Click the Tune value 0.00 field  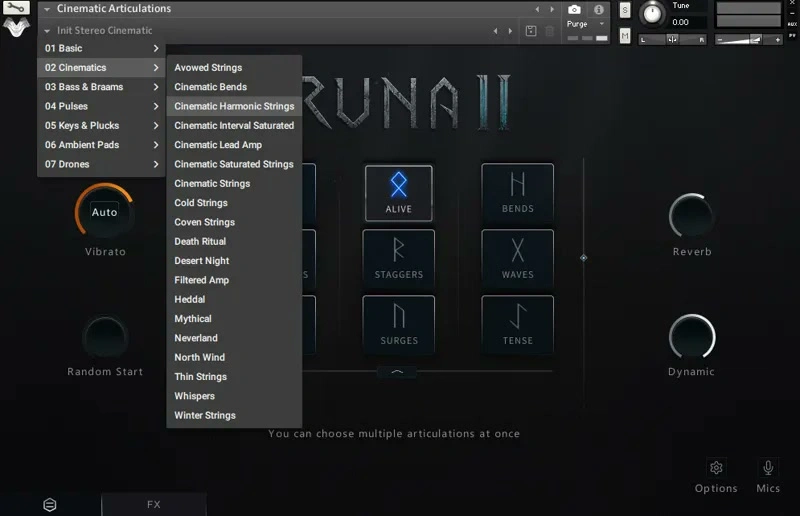click(x=687, y=22)
